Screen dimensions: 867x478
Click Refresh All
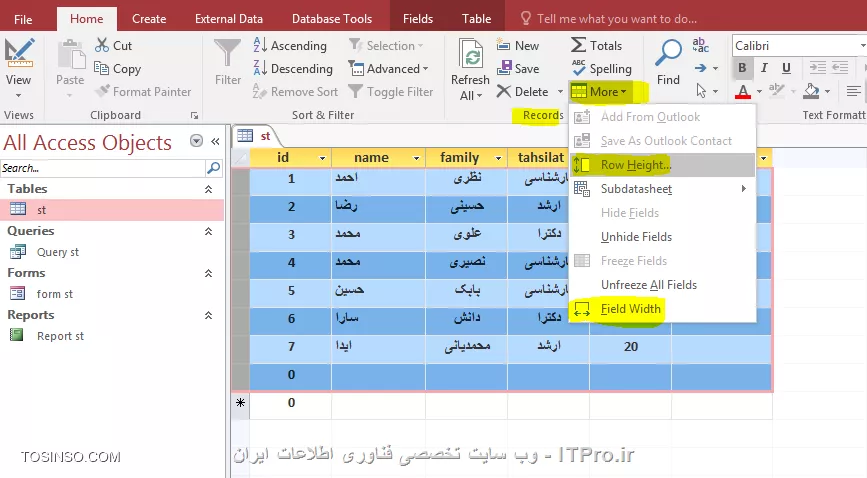(x=471, y=70)
